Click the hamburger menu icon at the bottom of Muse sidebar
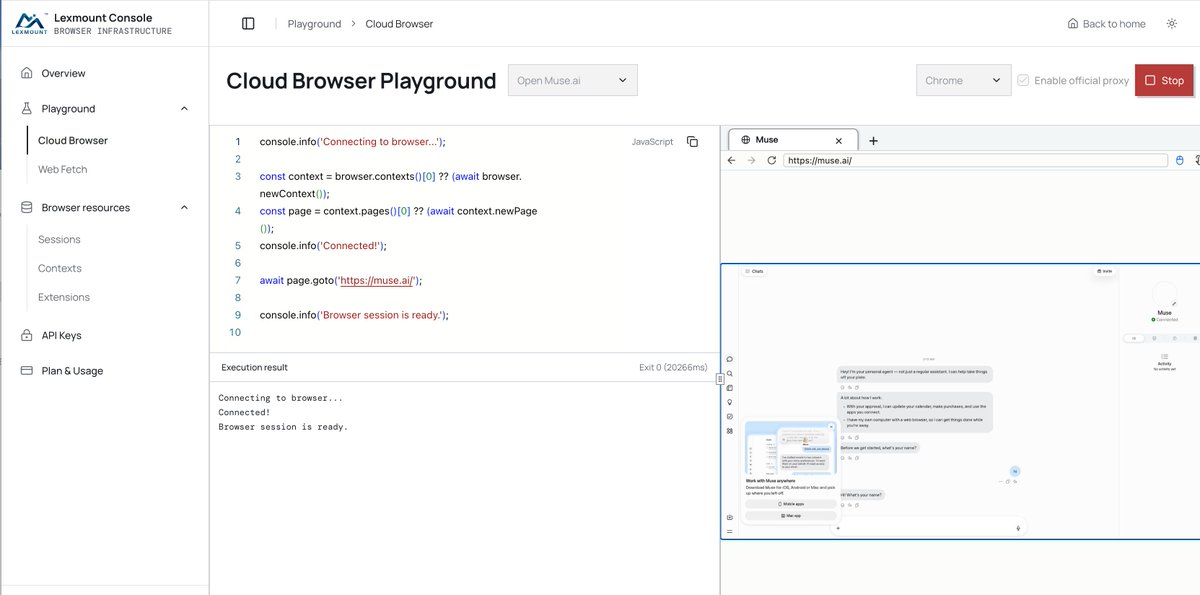The image size is (1200, 595). point(730,531)
